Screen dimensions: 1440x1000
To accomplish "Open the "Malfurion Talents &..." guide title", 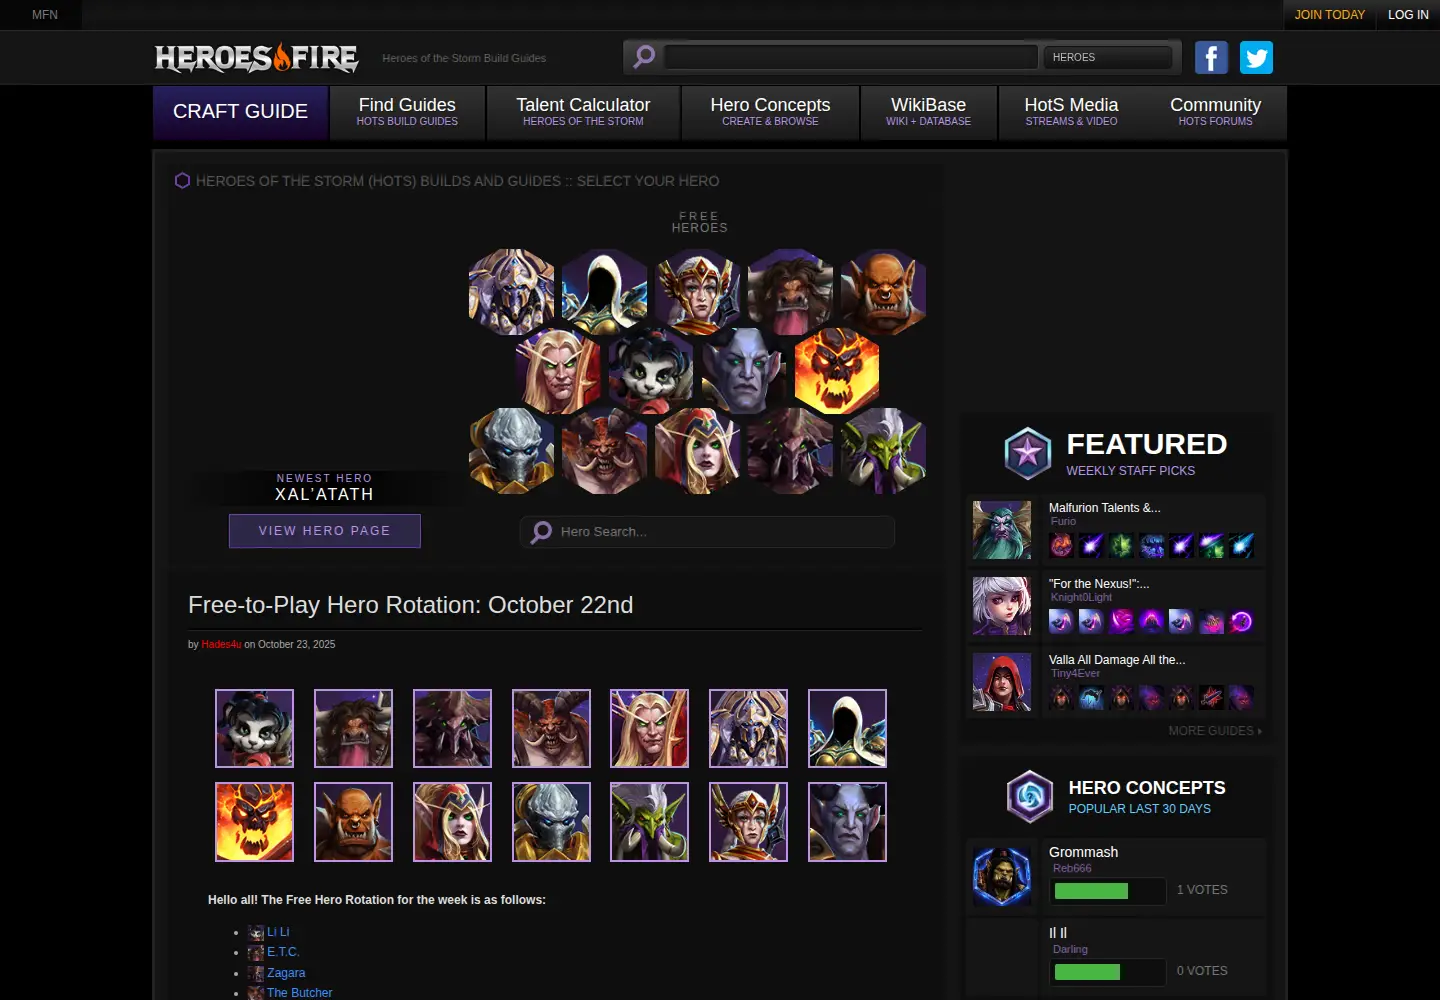I will point(1104,508).
